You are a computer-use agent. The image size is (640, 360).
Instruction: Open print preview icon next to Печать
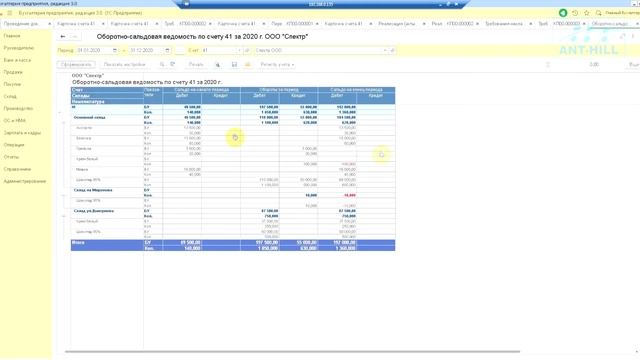[x=218, y=64]
